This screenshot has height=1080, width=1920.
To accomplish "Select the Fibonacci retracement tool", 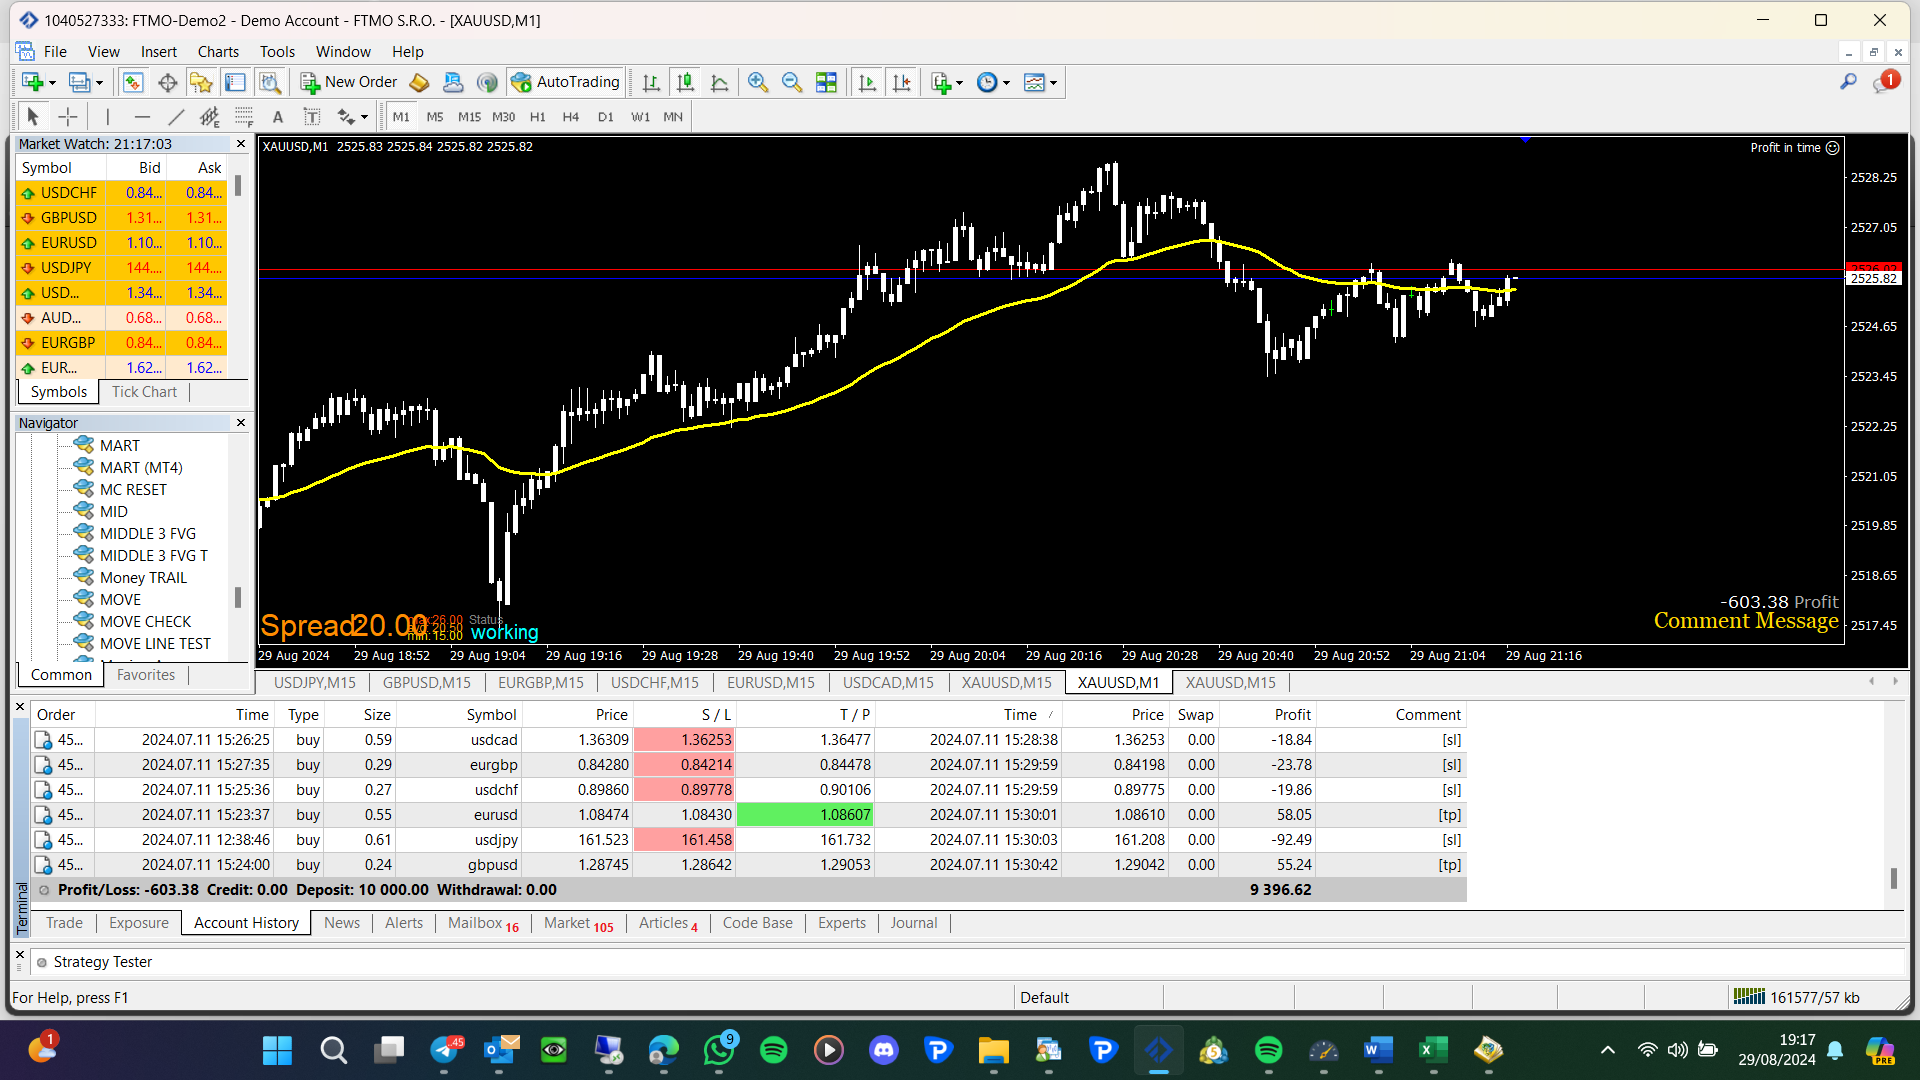I will pyautogui.click(x=244, y=117).
